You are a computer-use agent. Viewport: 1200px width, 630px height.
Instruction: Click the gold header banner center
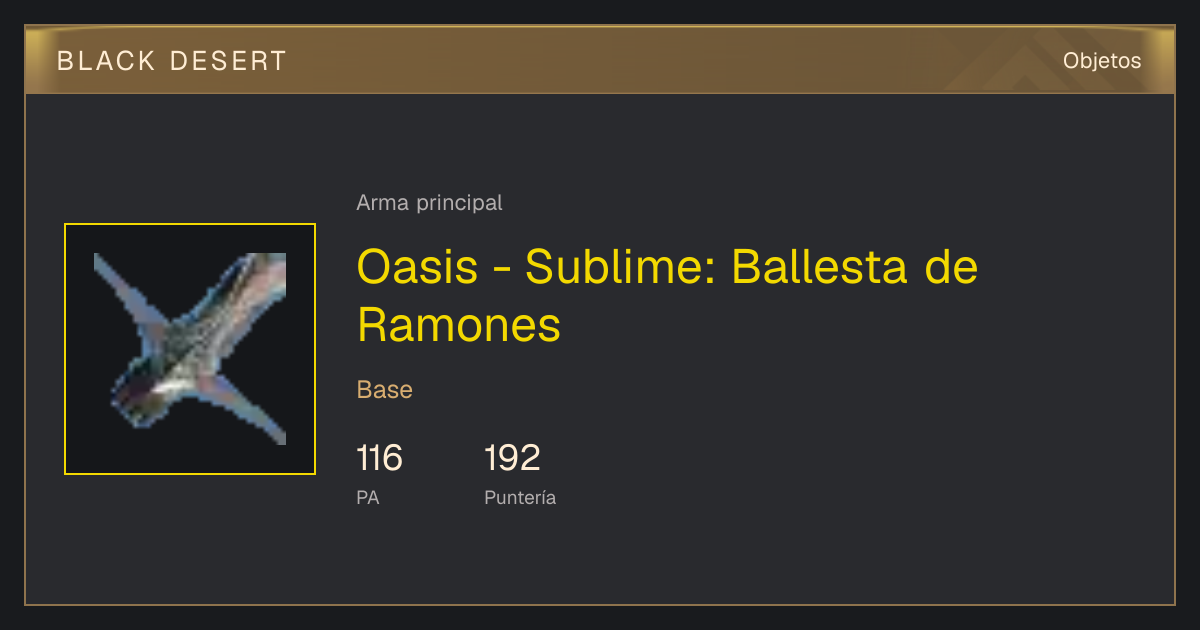coord(600,60)
